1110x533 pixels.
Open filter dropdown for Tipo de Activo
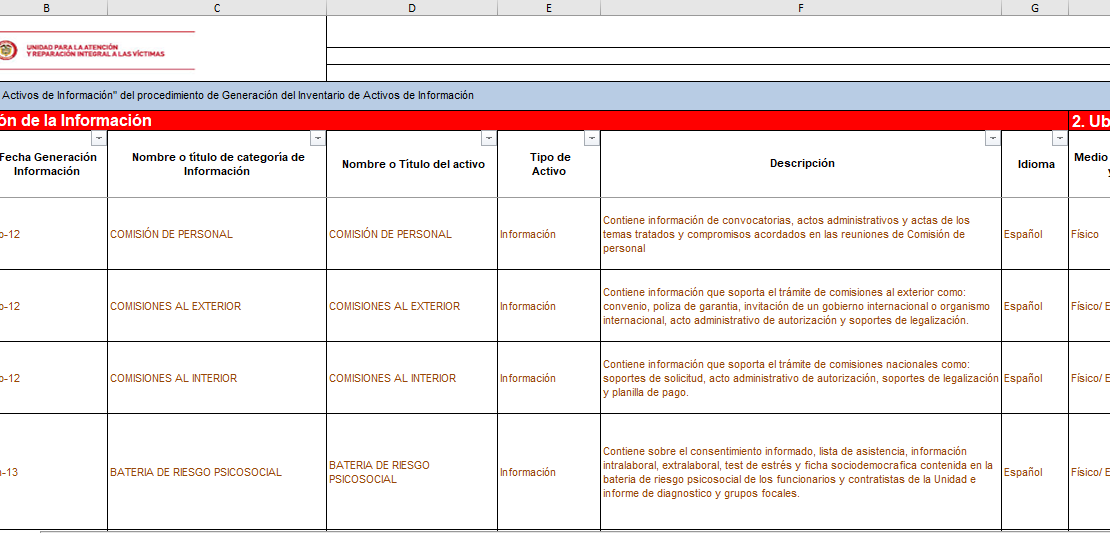tap(592, 138)
